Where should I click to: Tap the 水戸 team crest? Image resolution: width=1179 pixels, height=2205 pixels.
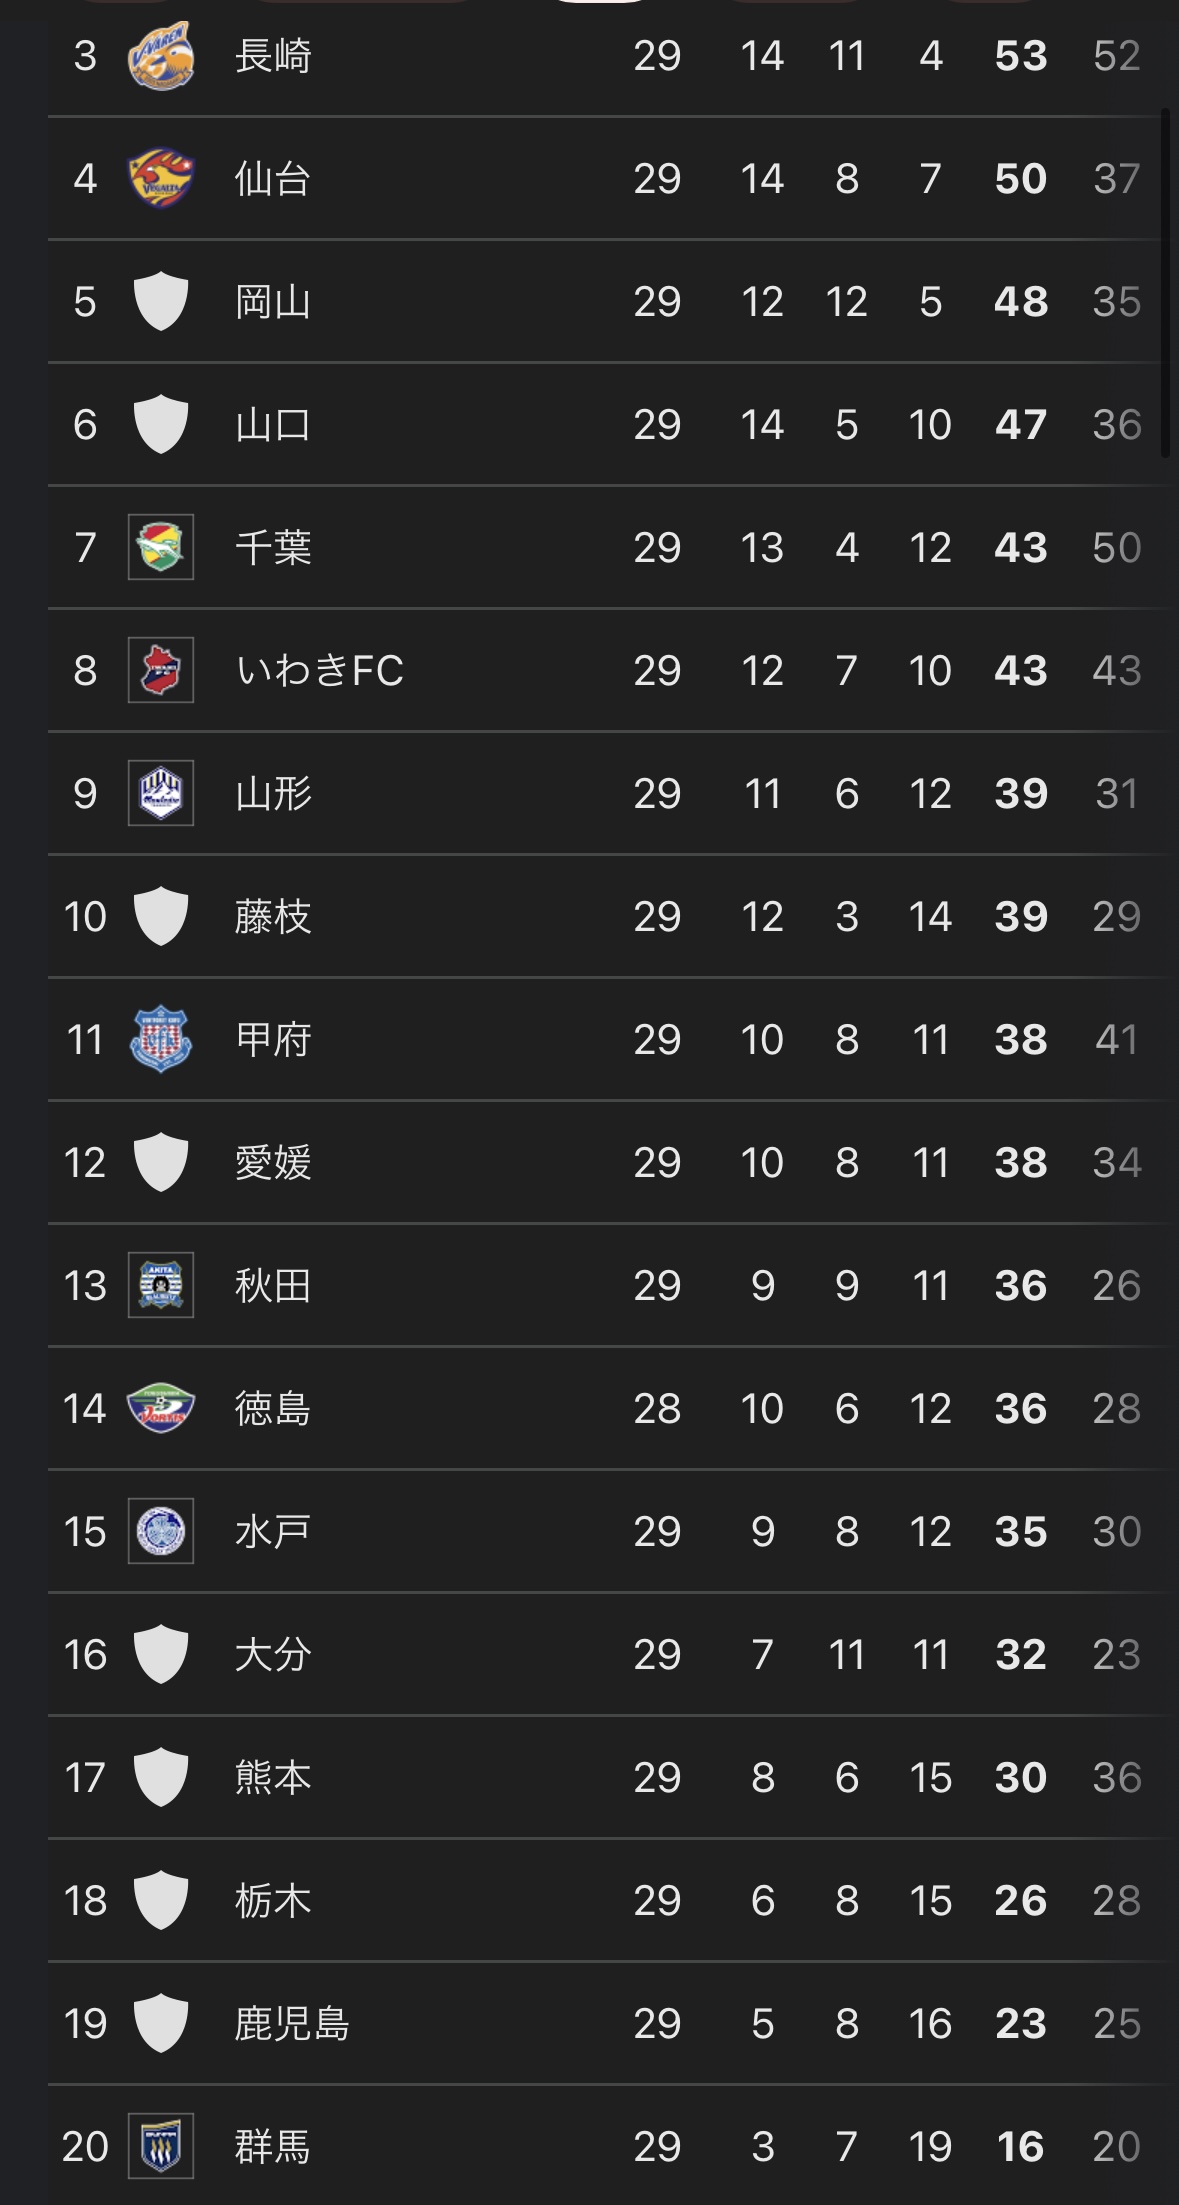coord(160,1531)
